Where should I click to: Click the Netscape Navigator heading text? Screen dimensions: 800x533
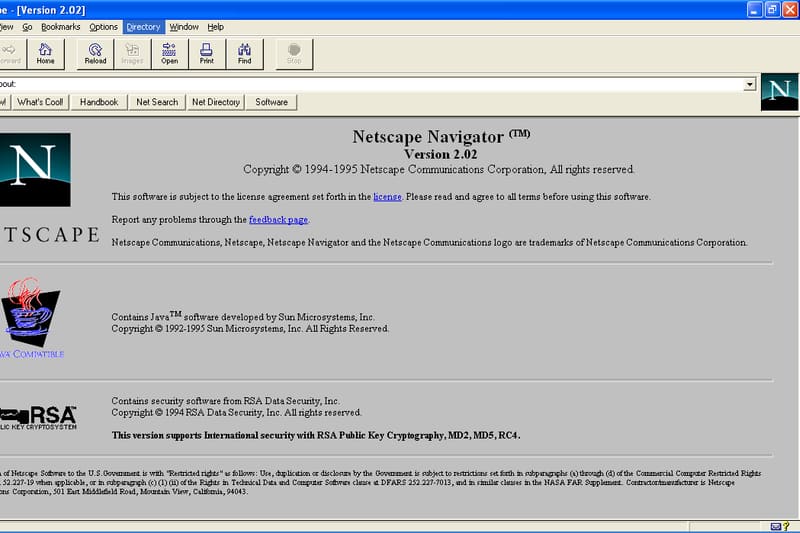click(441, 137)
